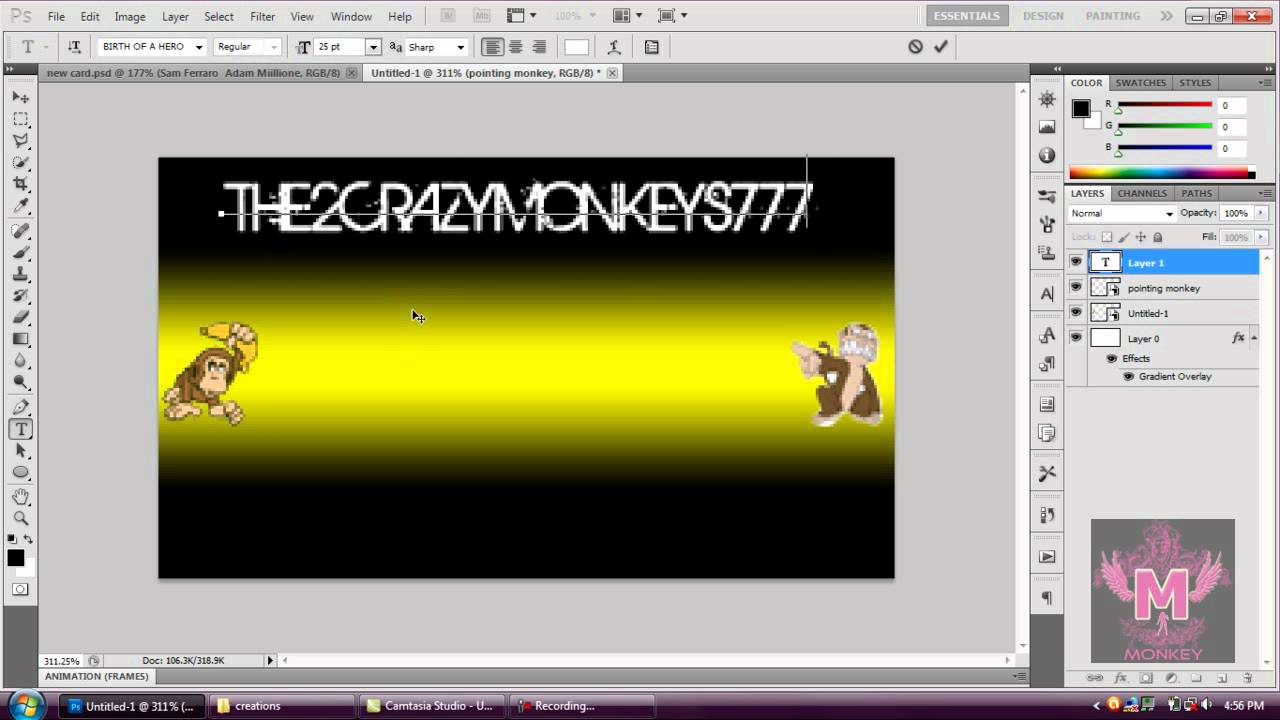Open the font family dropdown
Viewport: 1280px width, 720px height.
pos(198,47)
